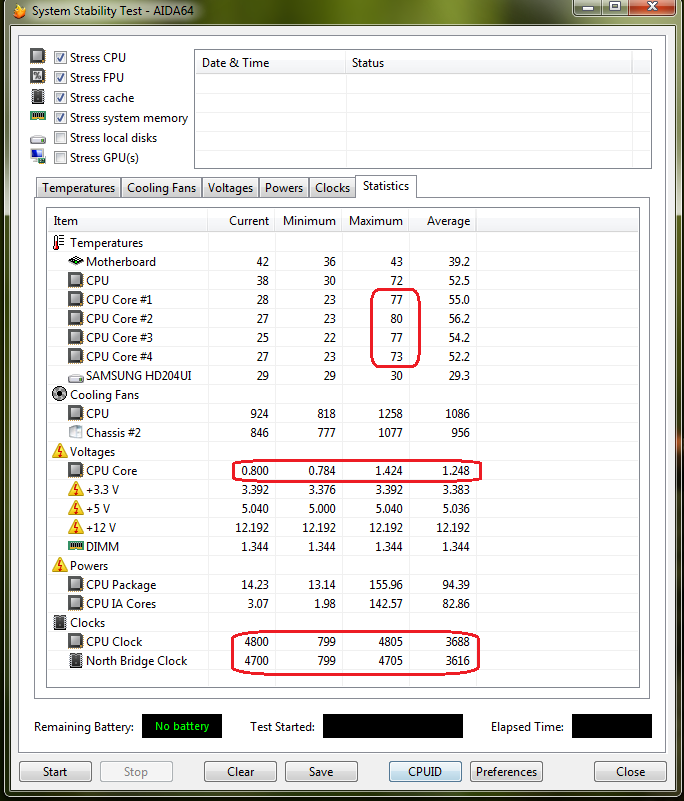Click the warning icon beside Voltages

coord(58,452)
